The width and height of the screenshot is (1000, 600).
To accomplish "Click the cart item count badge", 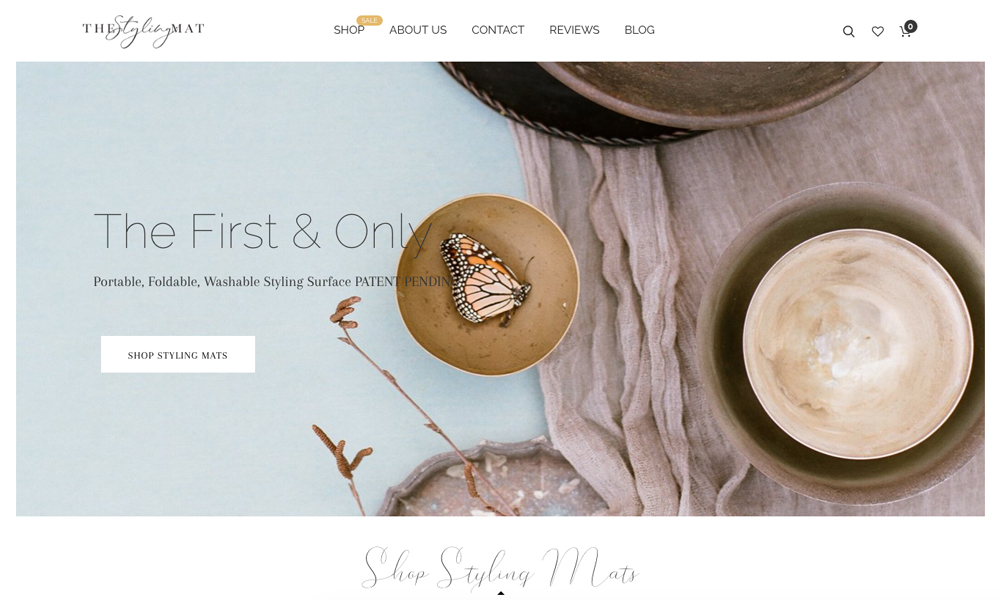I will (911, 26).
